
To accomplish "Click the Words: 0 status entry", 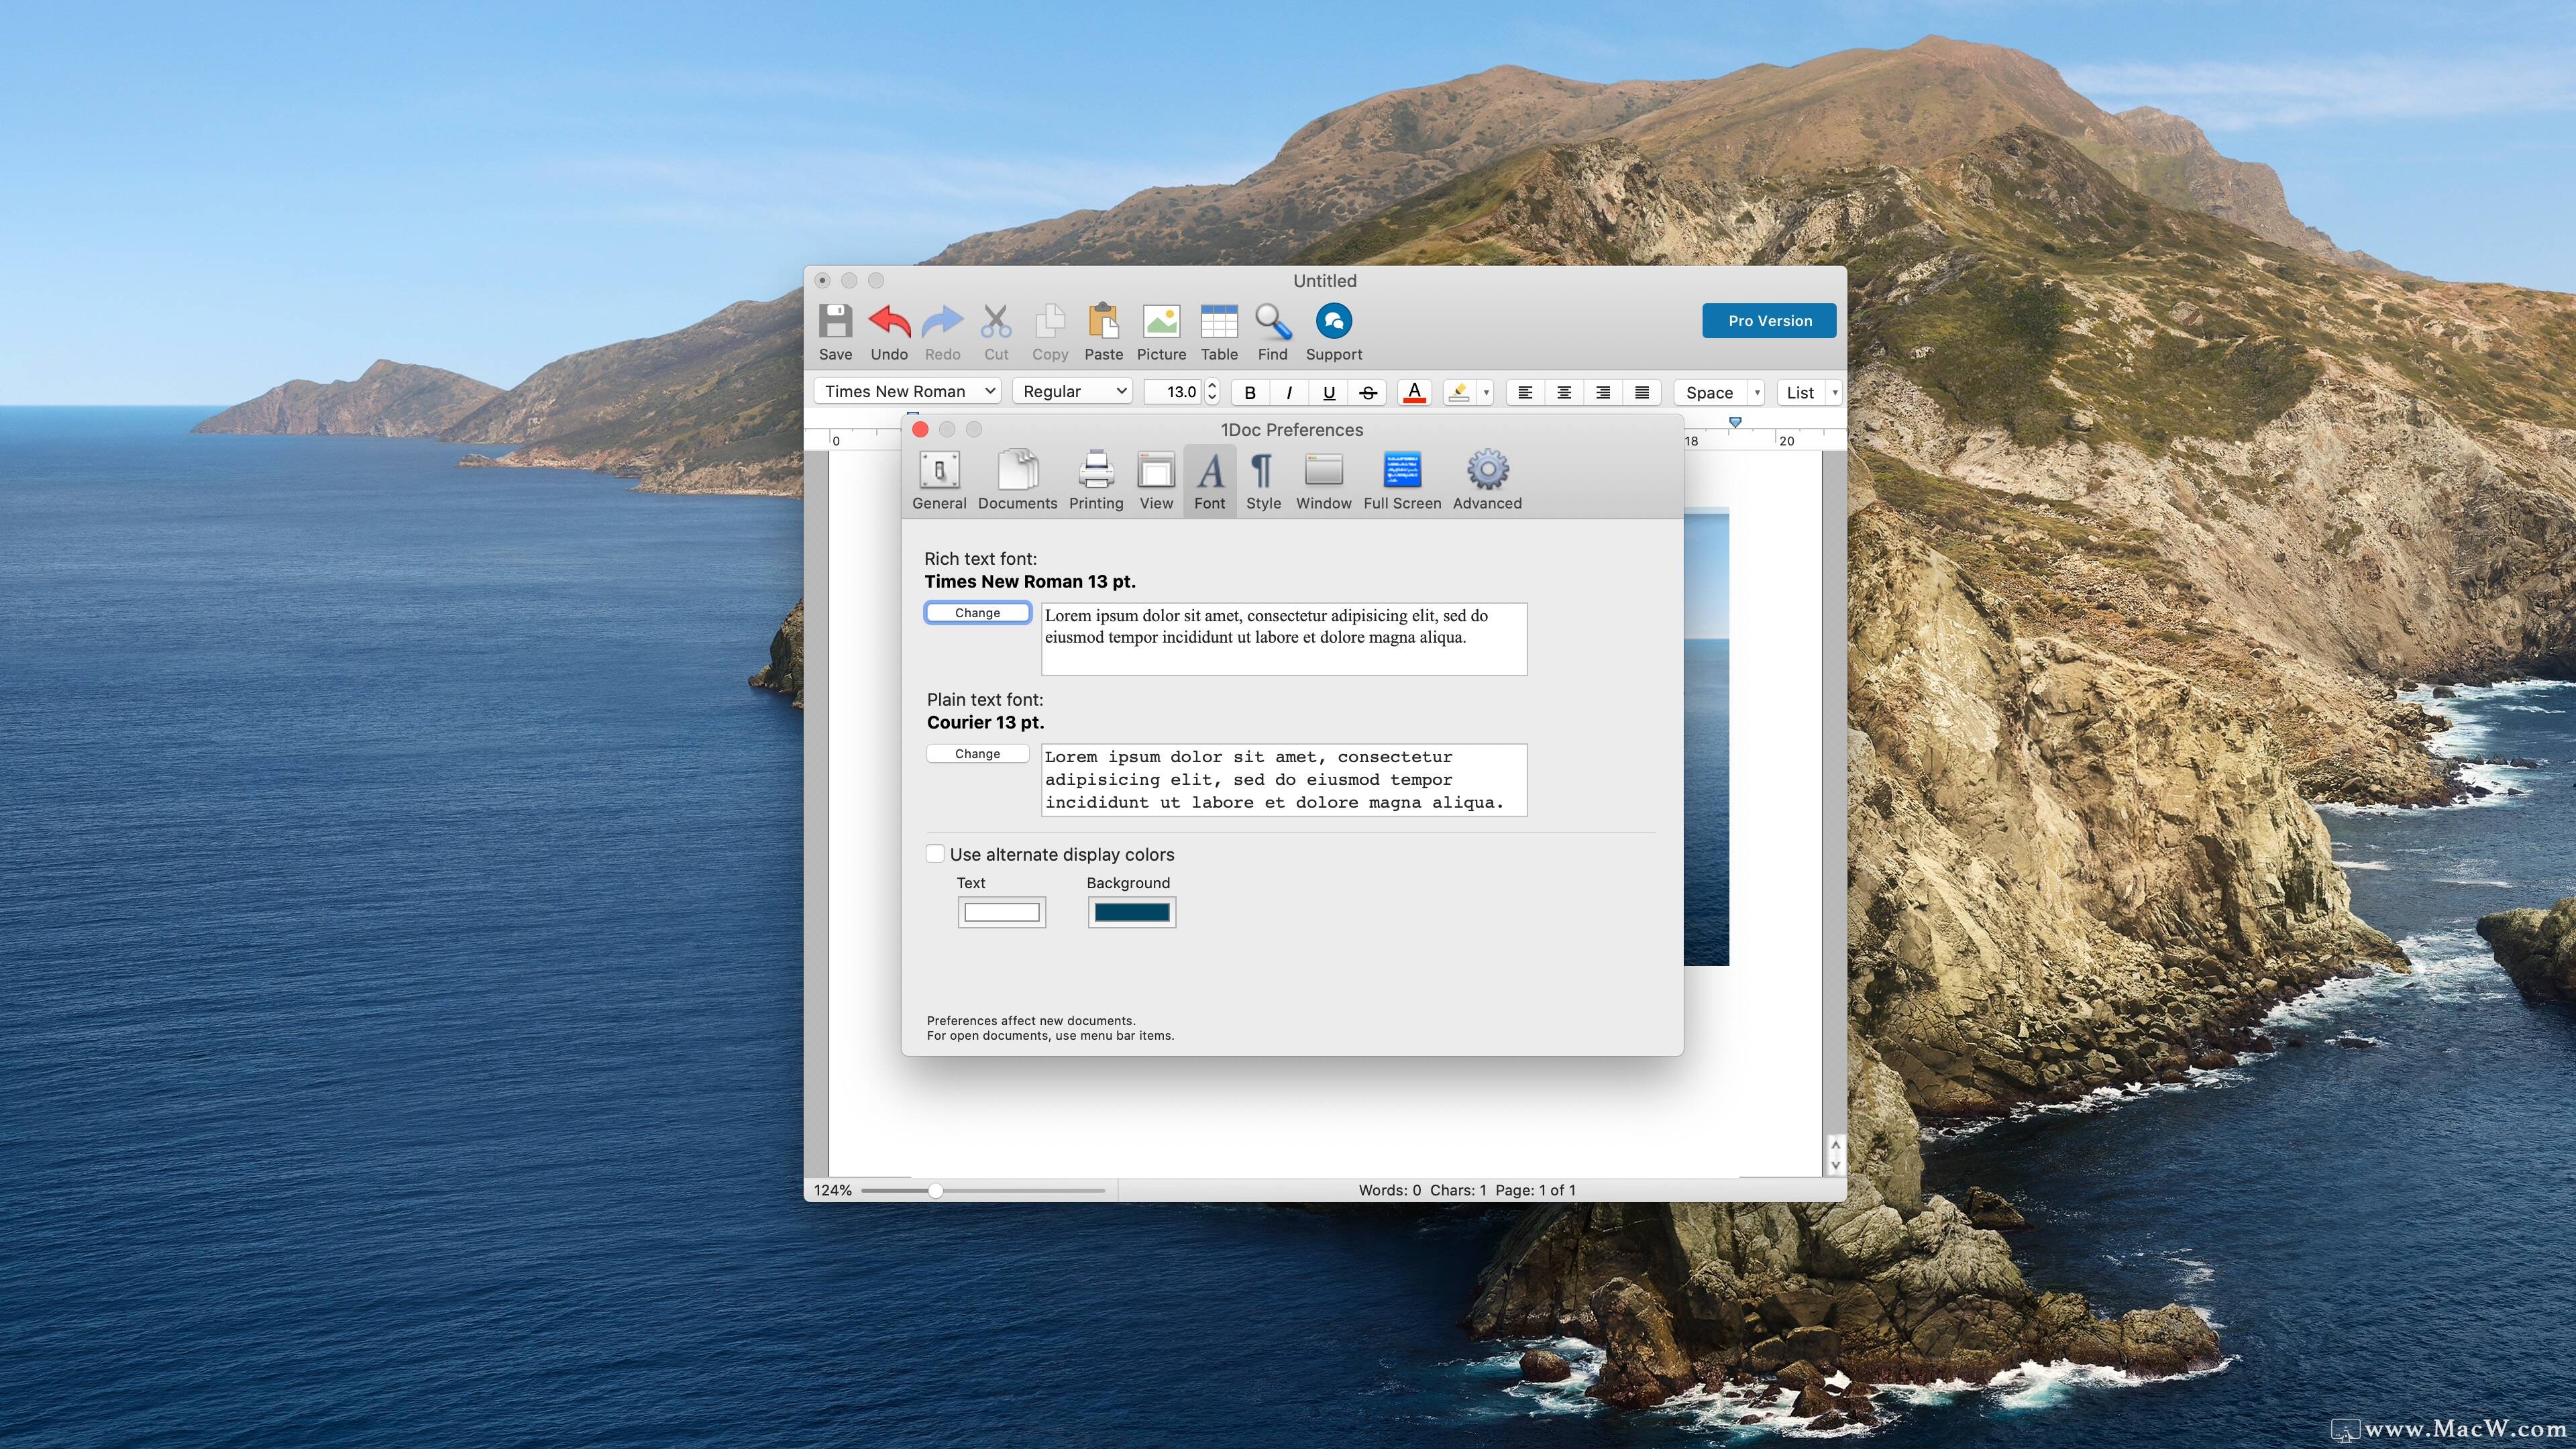I will click(1389, 1190).
